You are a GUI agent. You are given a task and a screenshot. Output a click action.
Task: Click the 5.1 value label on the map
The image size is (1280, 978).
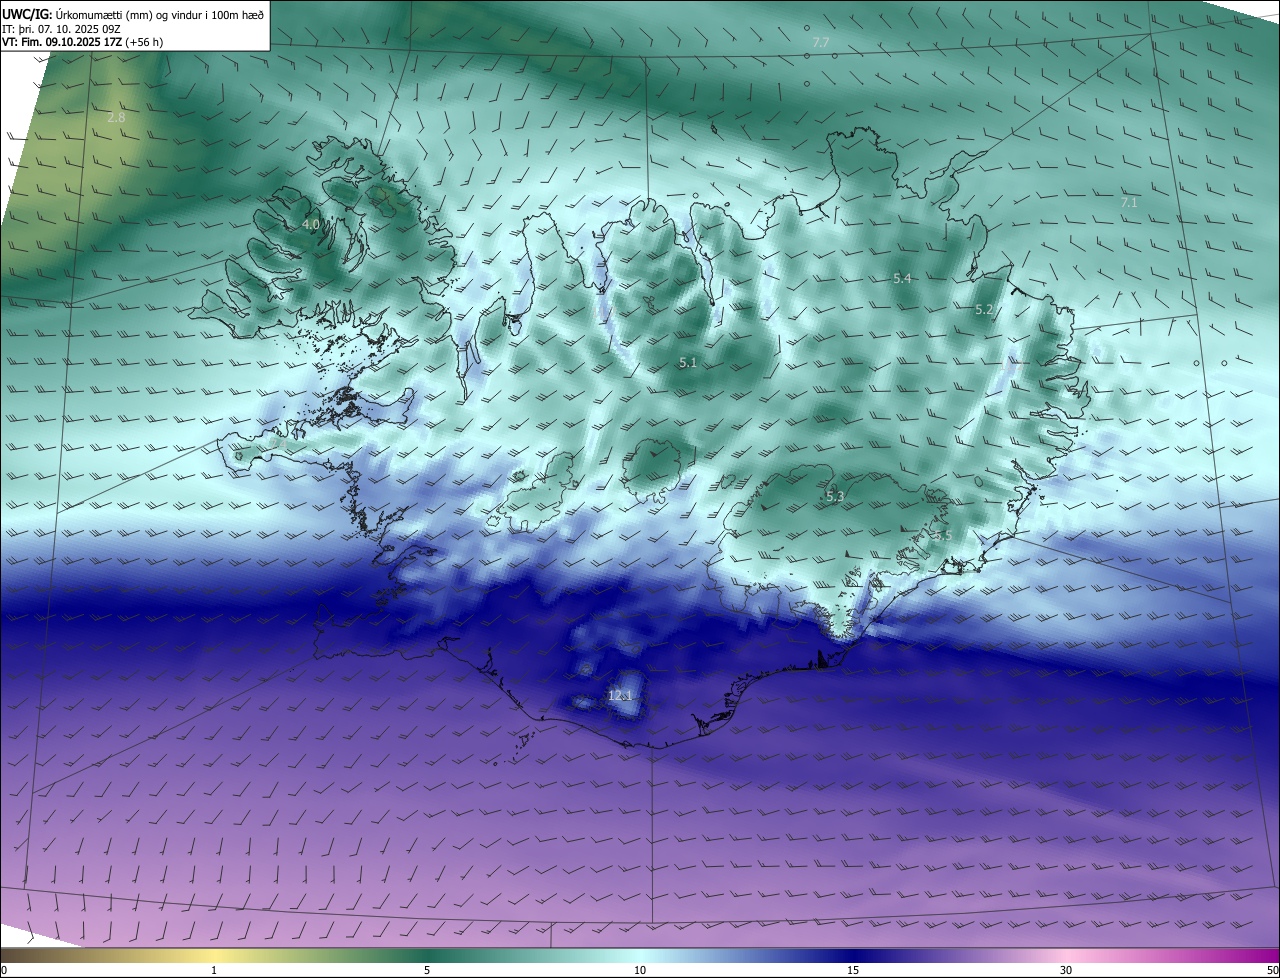point(688,363)
